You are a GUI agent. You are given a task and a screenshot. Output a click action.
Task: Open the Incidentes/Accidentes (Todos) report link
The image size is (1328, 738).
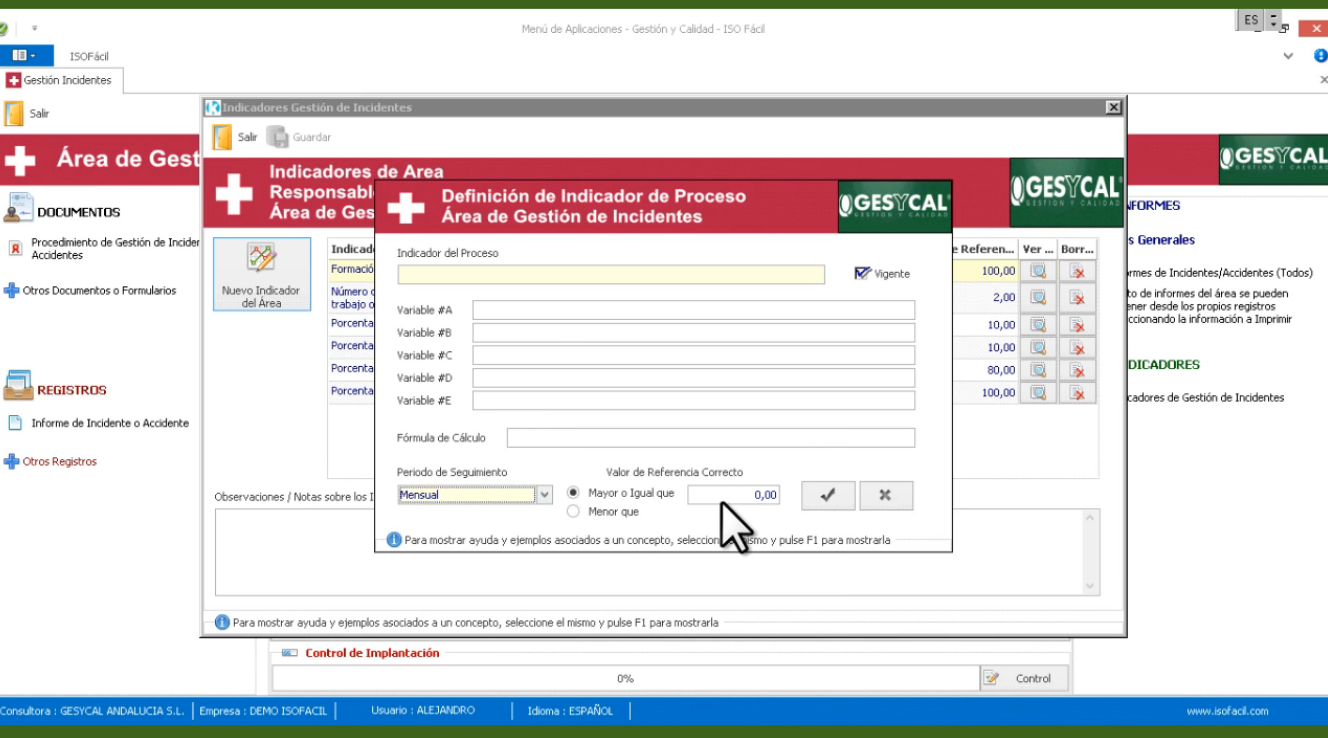pos(1220,272)
